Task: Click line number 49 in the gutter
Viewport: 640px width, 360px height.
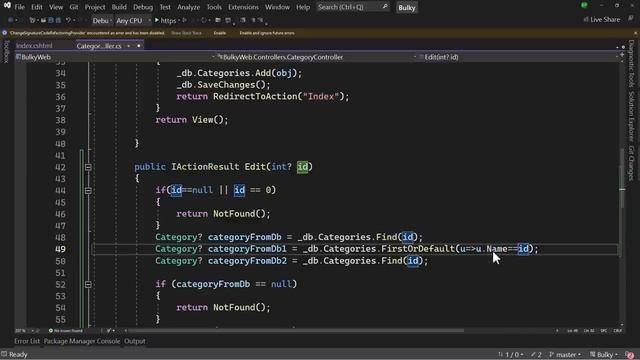Action: click(x=60, y=249)
